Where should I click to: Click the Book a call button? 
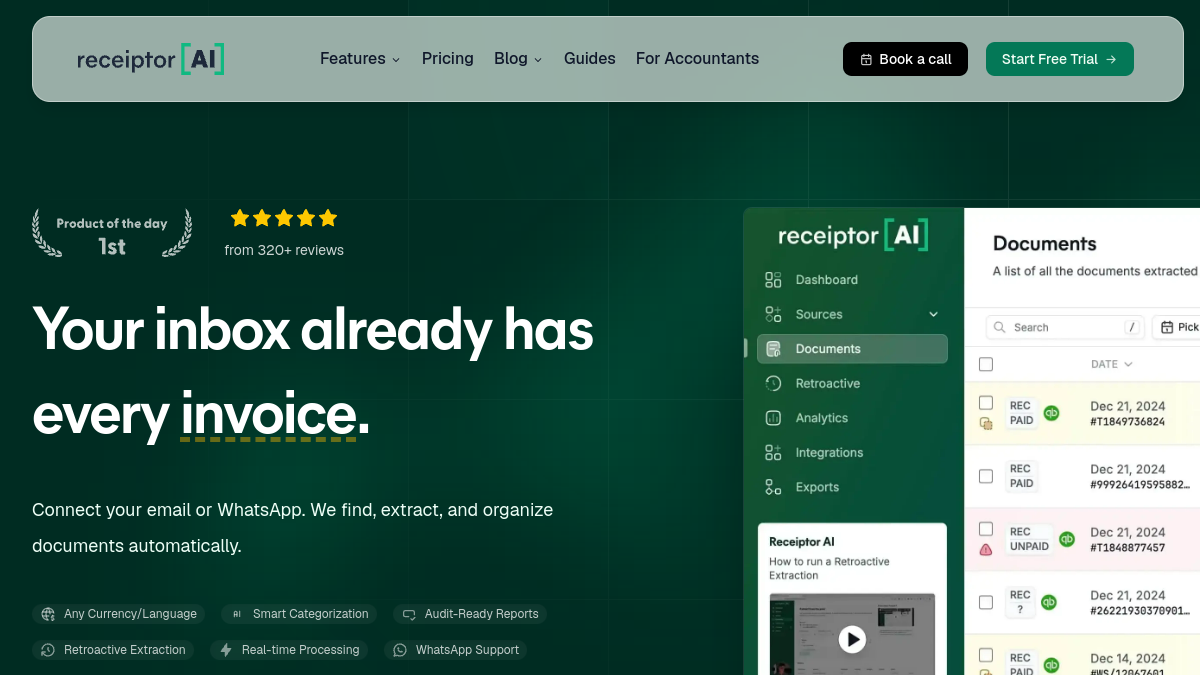pyautogui.click(x=905, y=59)
